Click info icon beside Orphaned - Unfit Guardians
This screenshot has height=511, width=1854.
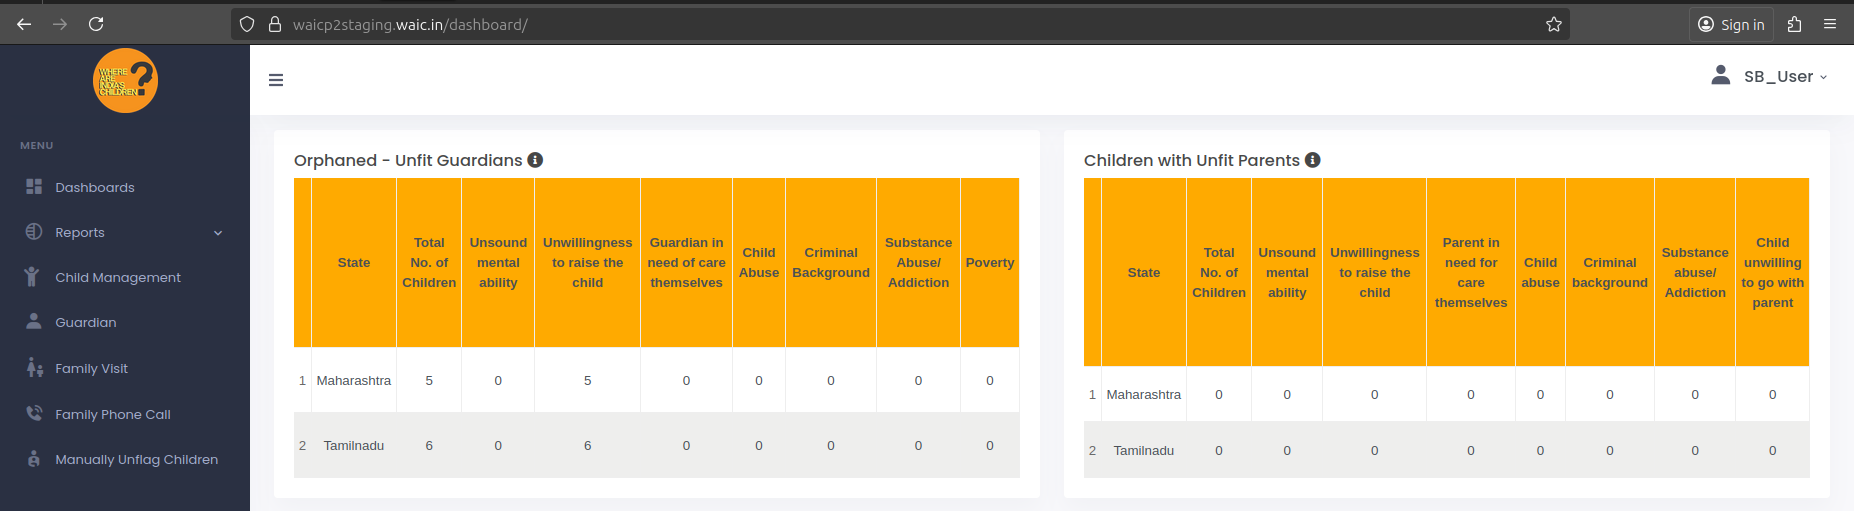point(535,160)
